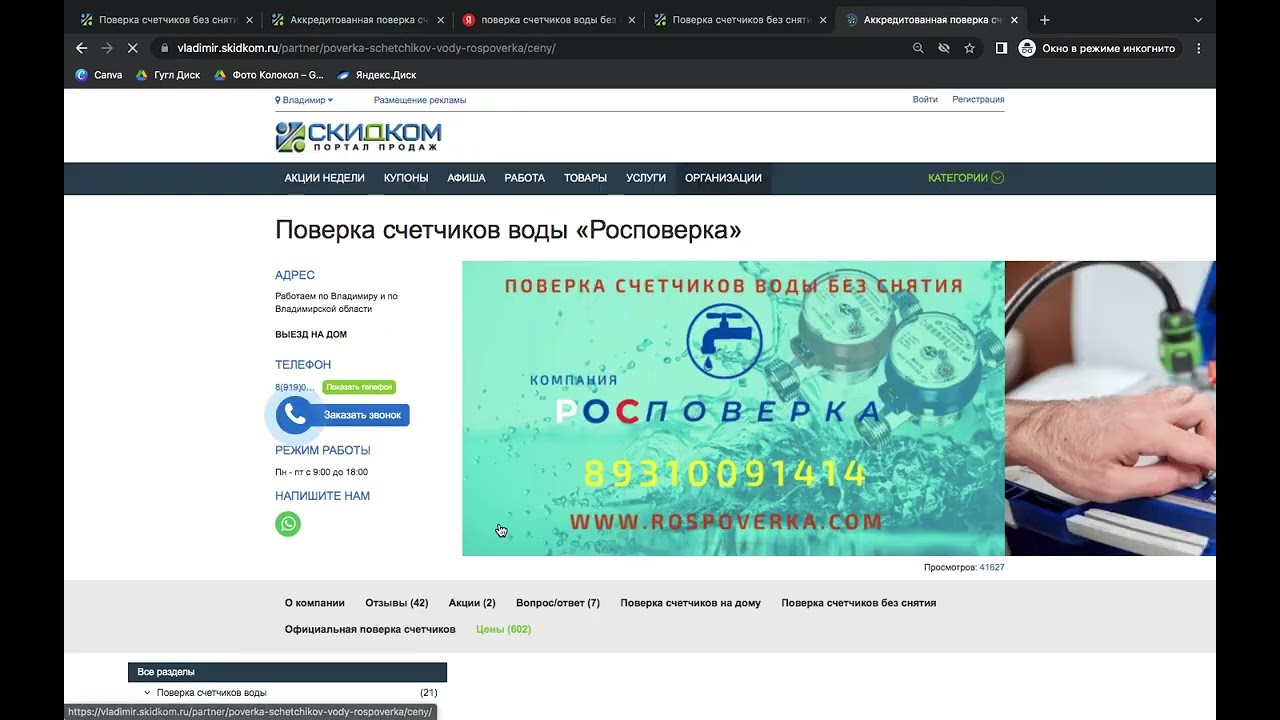Close the active fifth tab
This screenshot has width=1280, height=720.
(x=1014, y=20)
